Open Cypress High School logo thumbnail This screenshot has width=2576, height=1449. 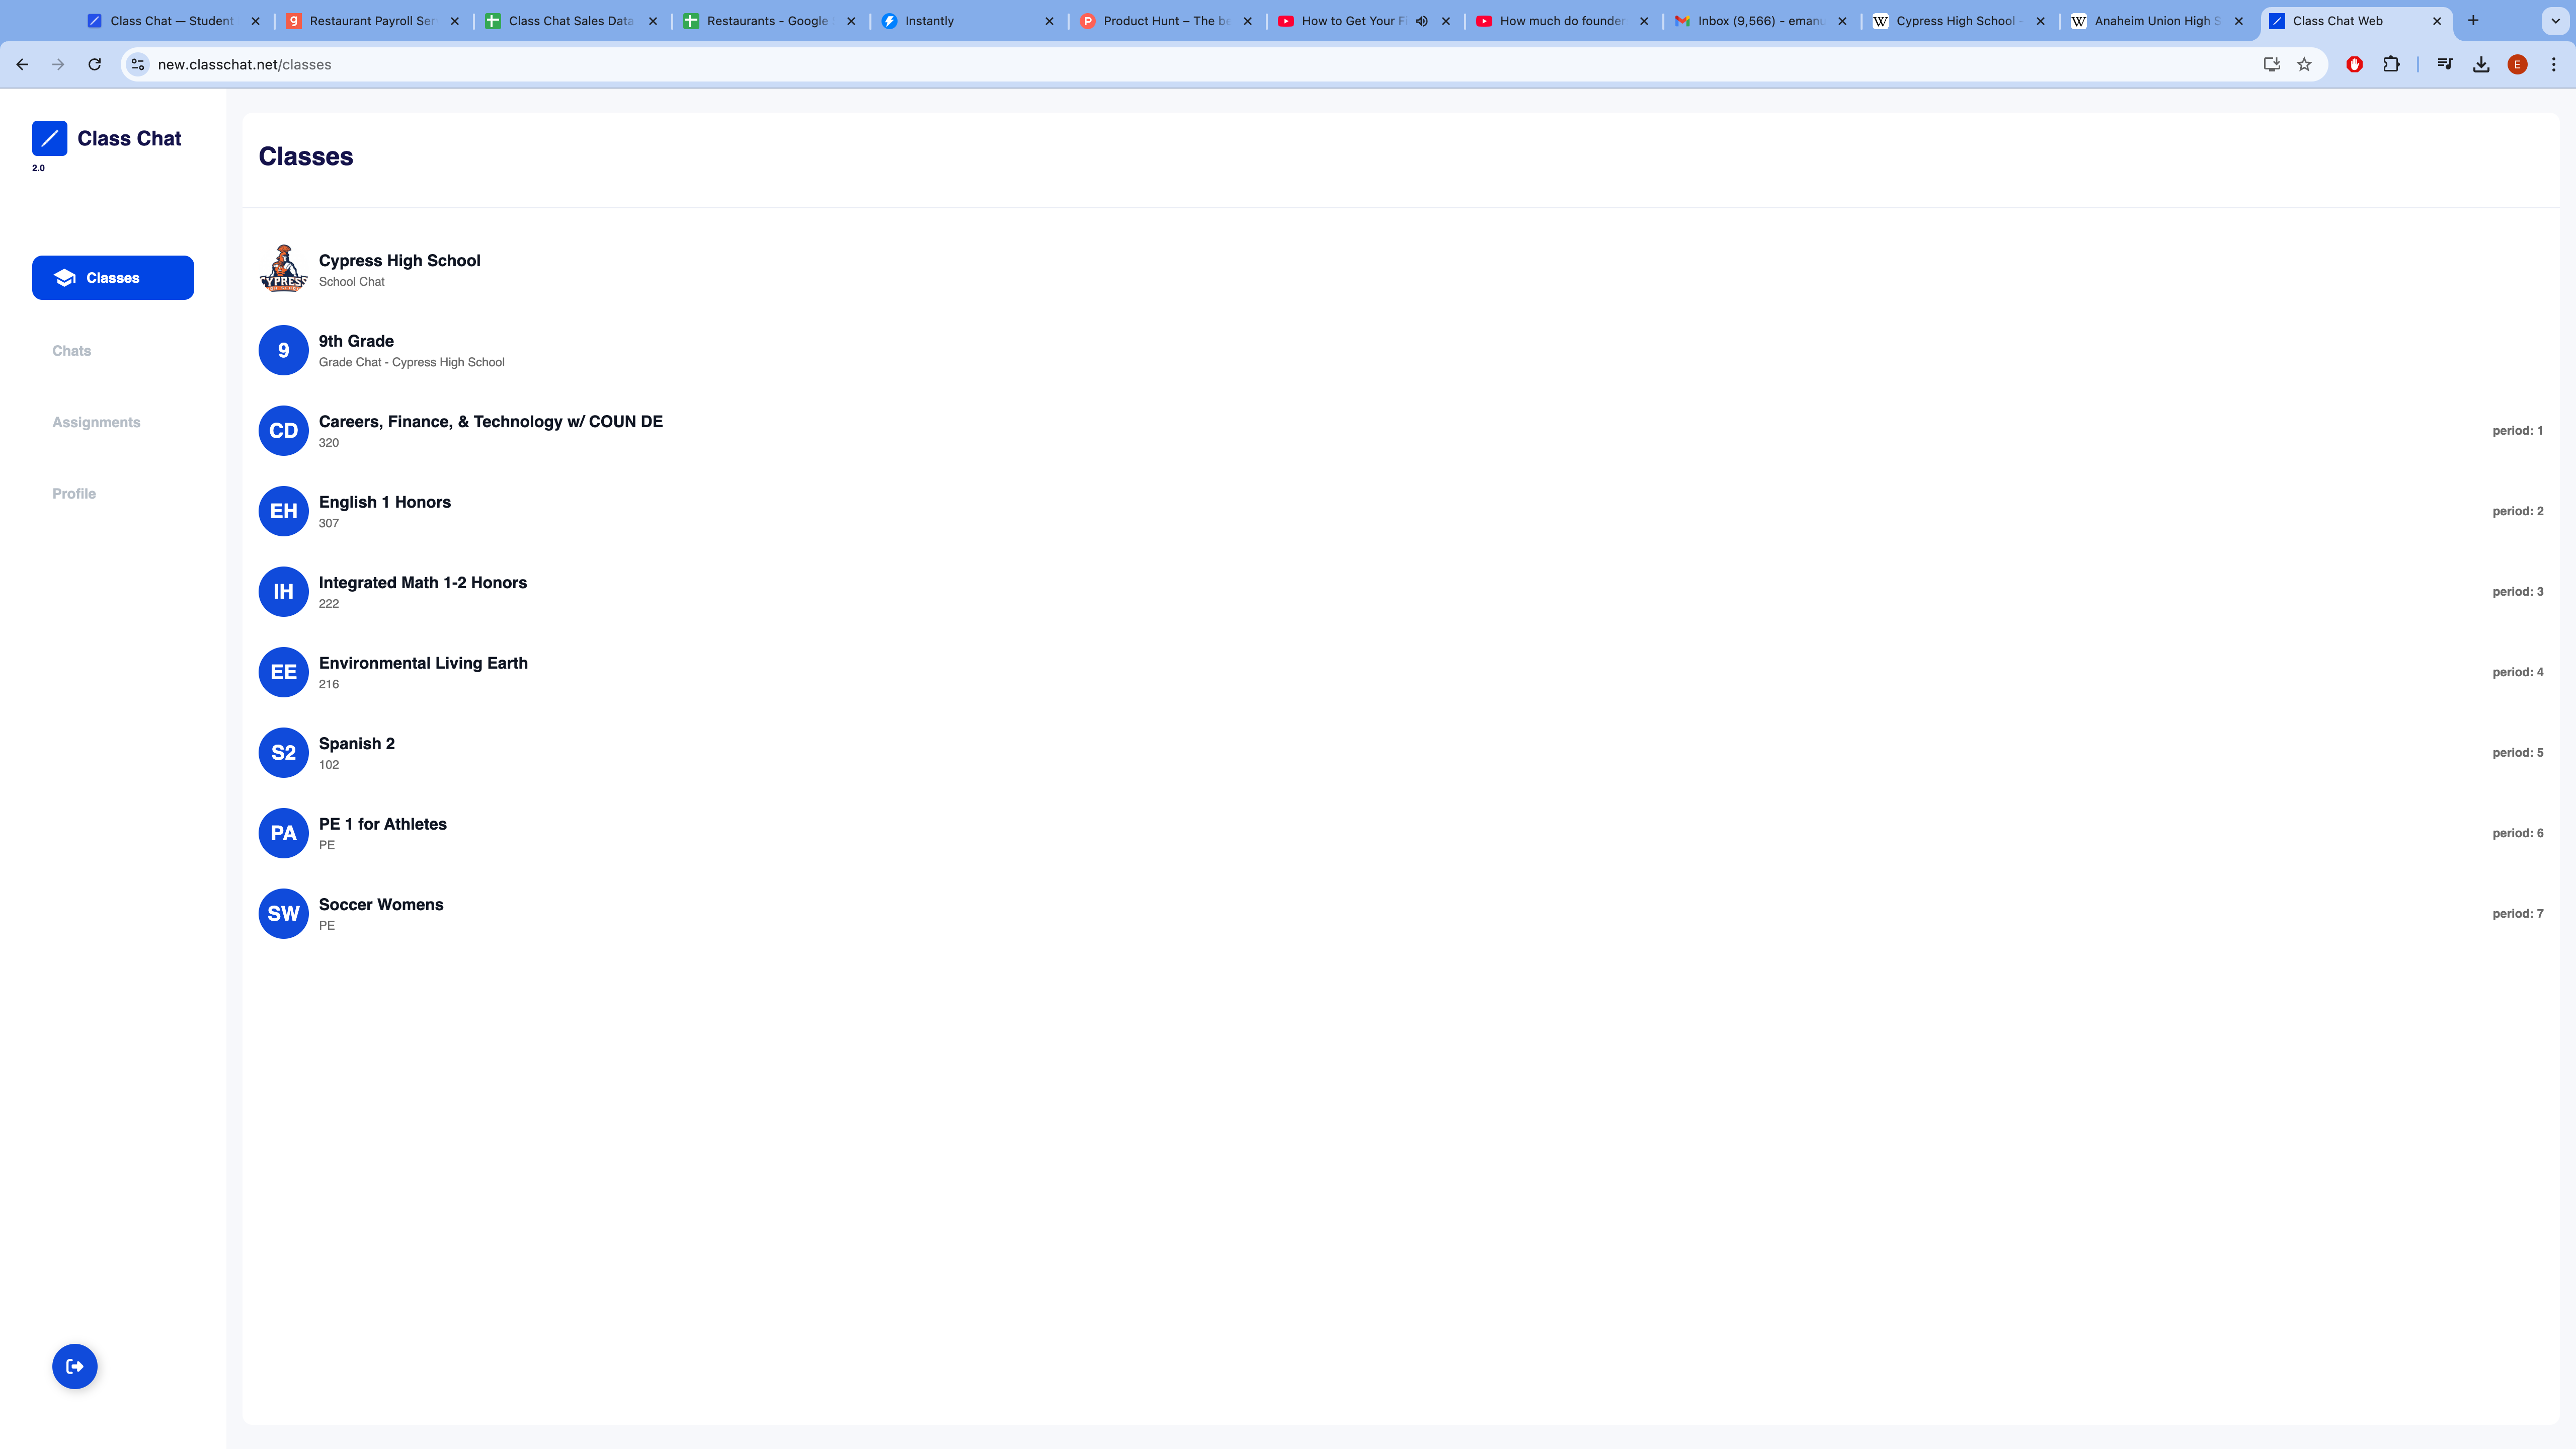click(283, 269)
